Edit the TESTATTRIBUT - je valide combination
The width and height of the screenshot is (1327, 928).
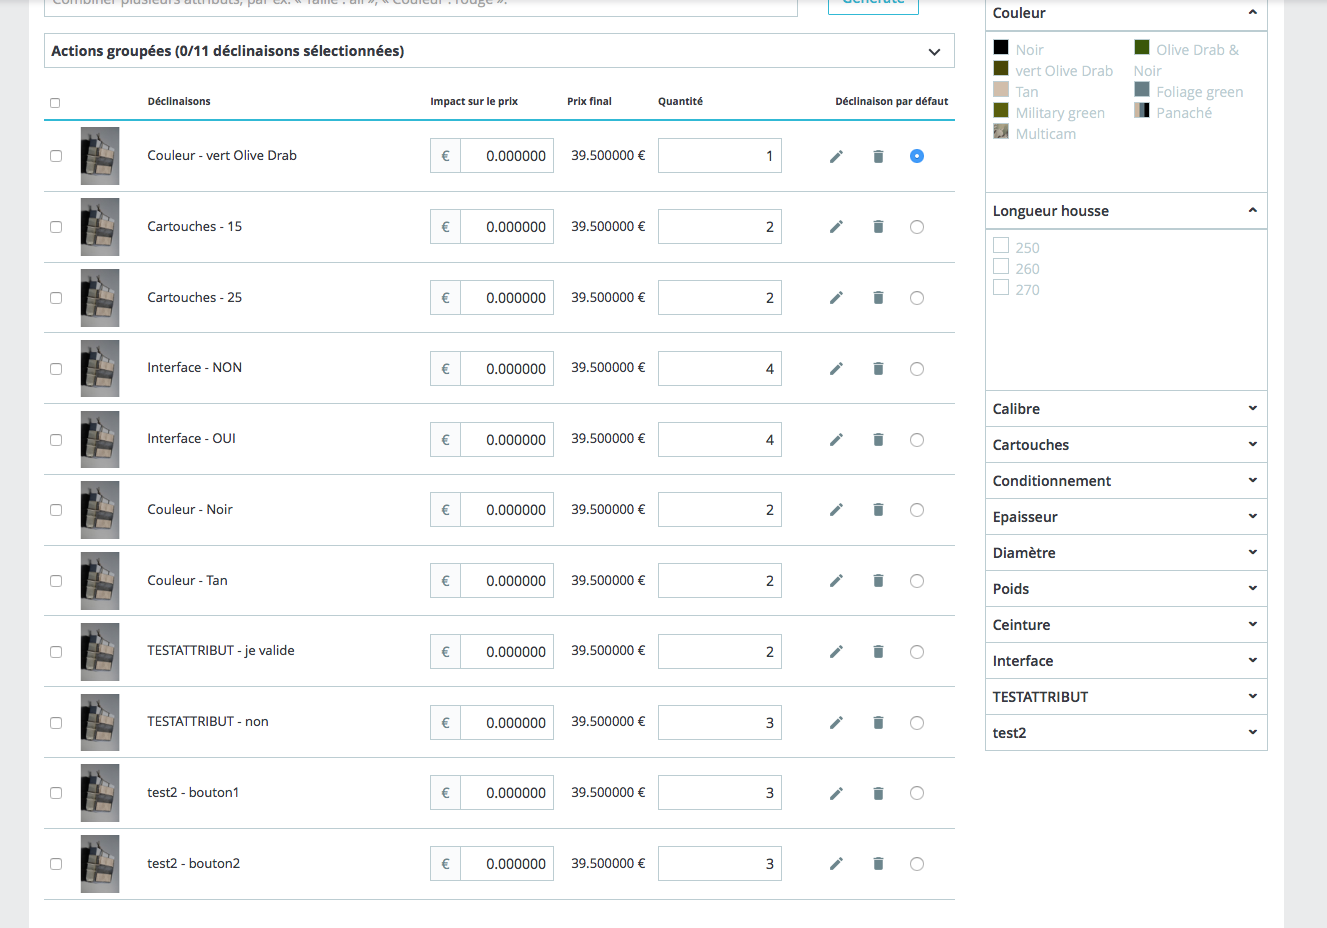[x=836, y=652]
